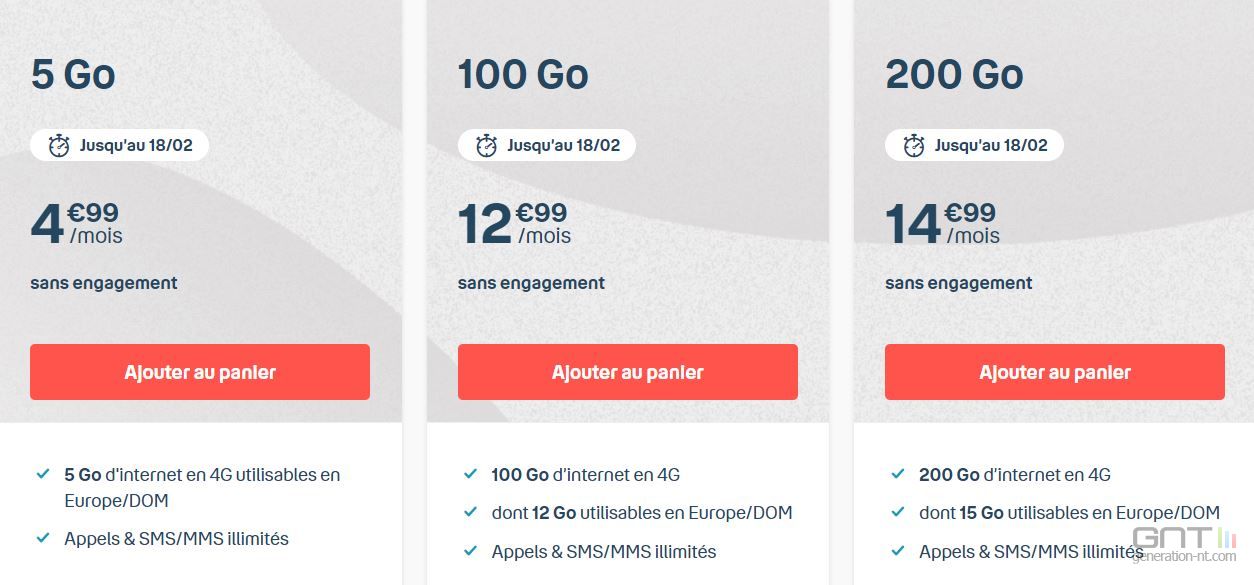Image resolution: width=1254 pixels, height=585 pixels.
Task: Click Ajouter au panier for the 5 Go plan
Action: [200, 371]
